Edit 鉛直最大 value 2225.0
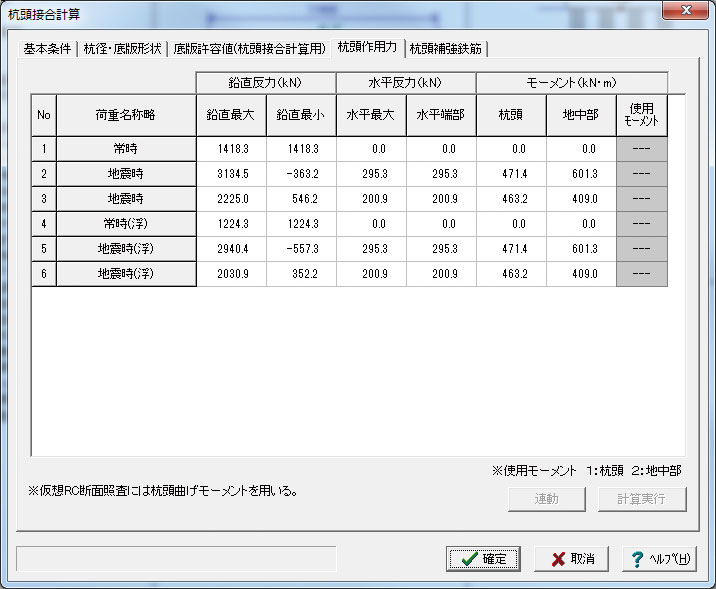This screenshot has width=716, height=589. [231, 199]
